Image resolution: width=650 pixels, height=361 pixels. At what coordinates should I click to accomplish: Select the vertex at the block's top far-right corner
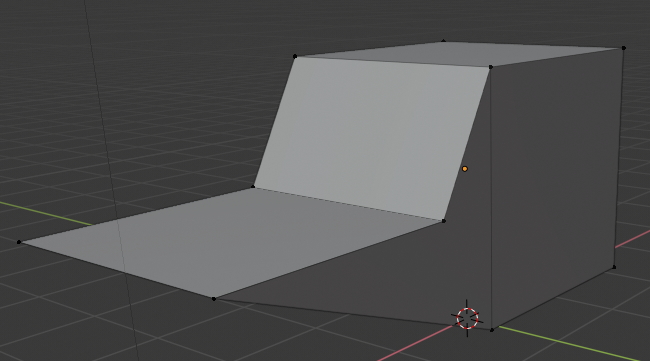click(x=624, y=48)
